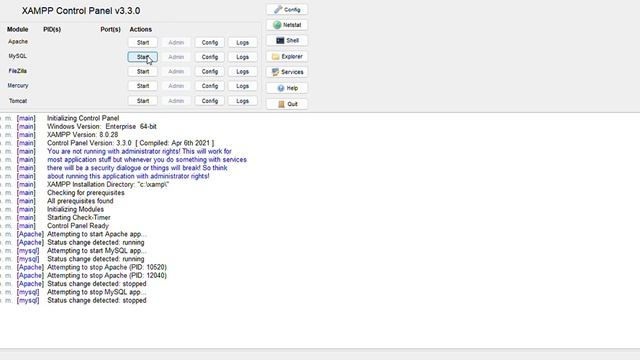The image size is (640, 360).
Task: Click 'Attempting to start Apache app...' log line
Action: point(97,234)
